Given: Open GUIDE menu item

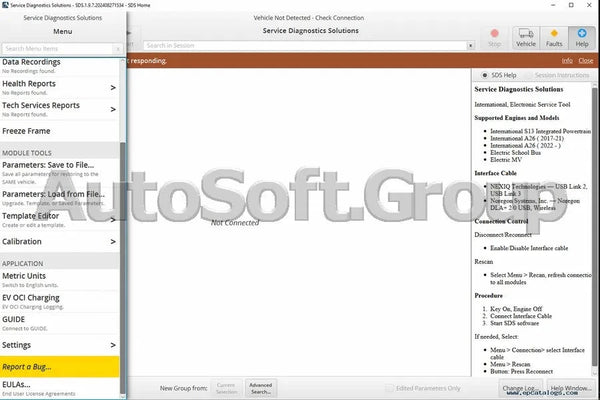Looking at the screenshot, I should click(60, 323).
